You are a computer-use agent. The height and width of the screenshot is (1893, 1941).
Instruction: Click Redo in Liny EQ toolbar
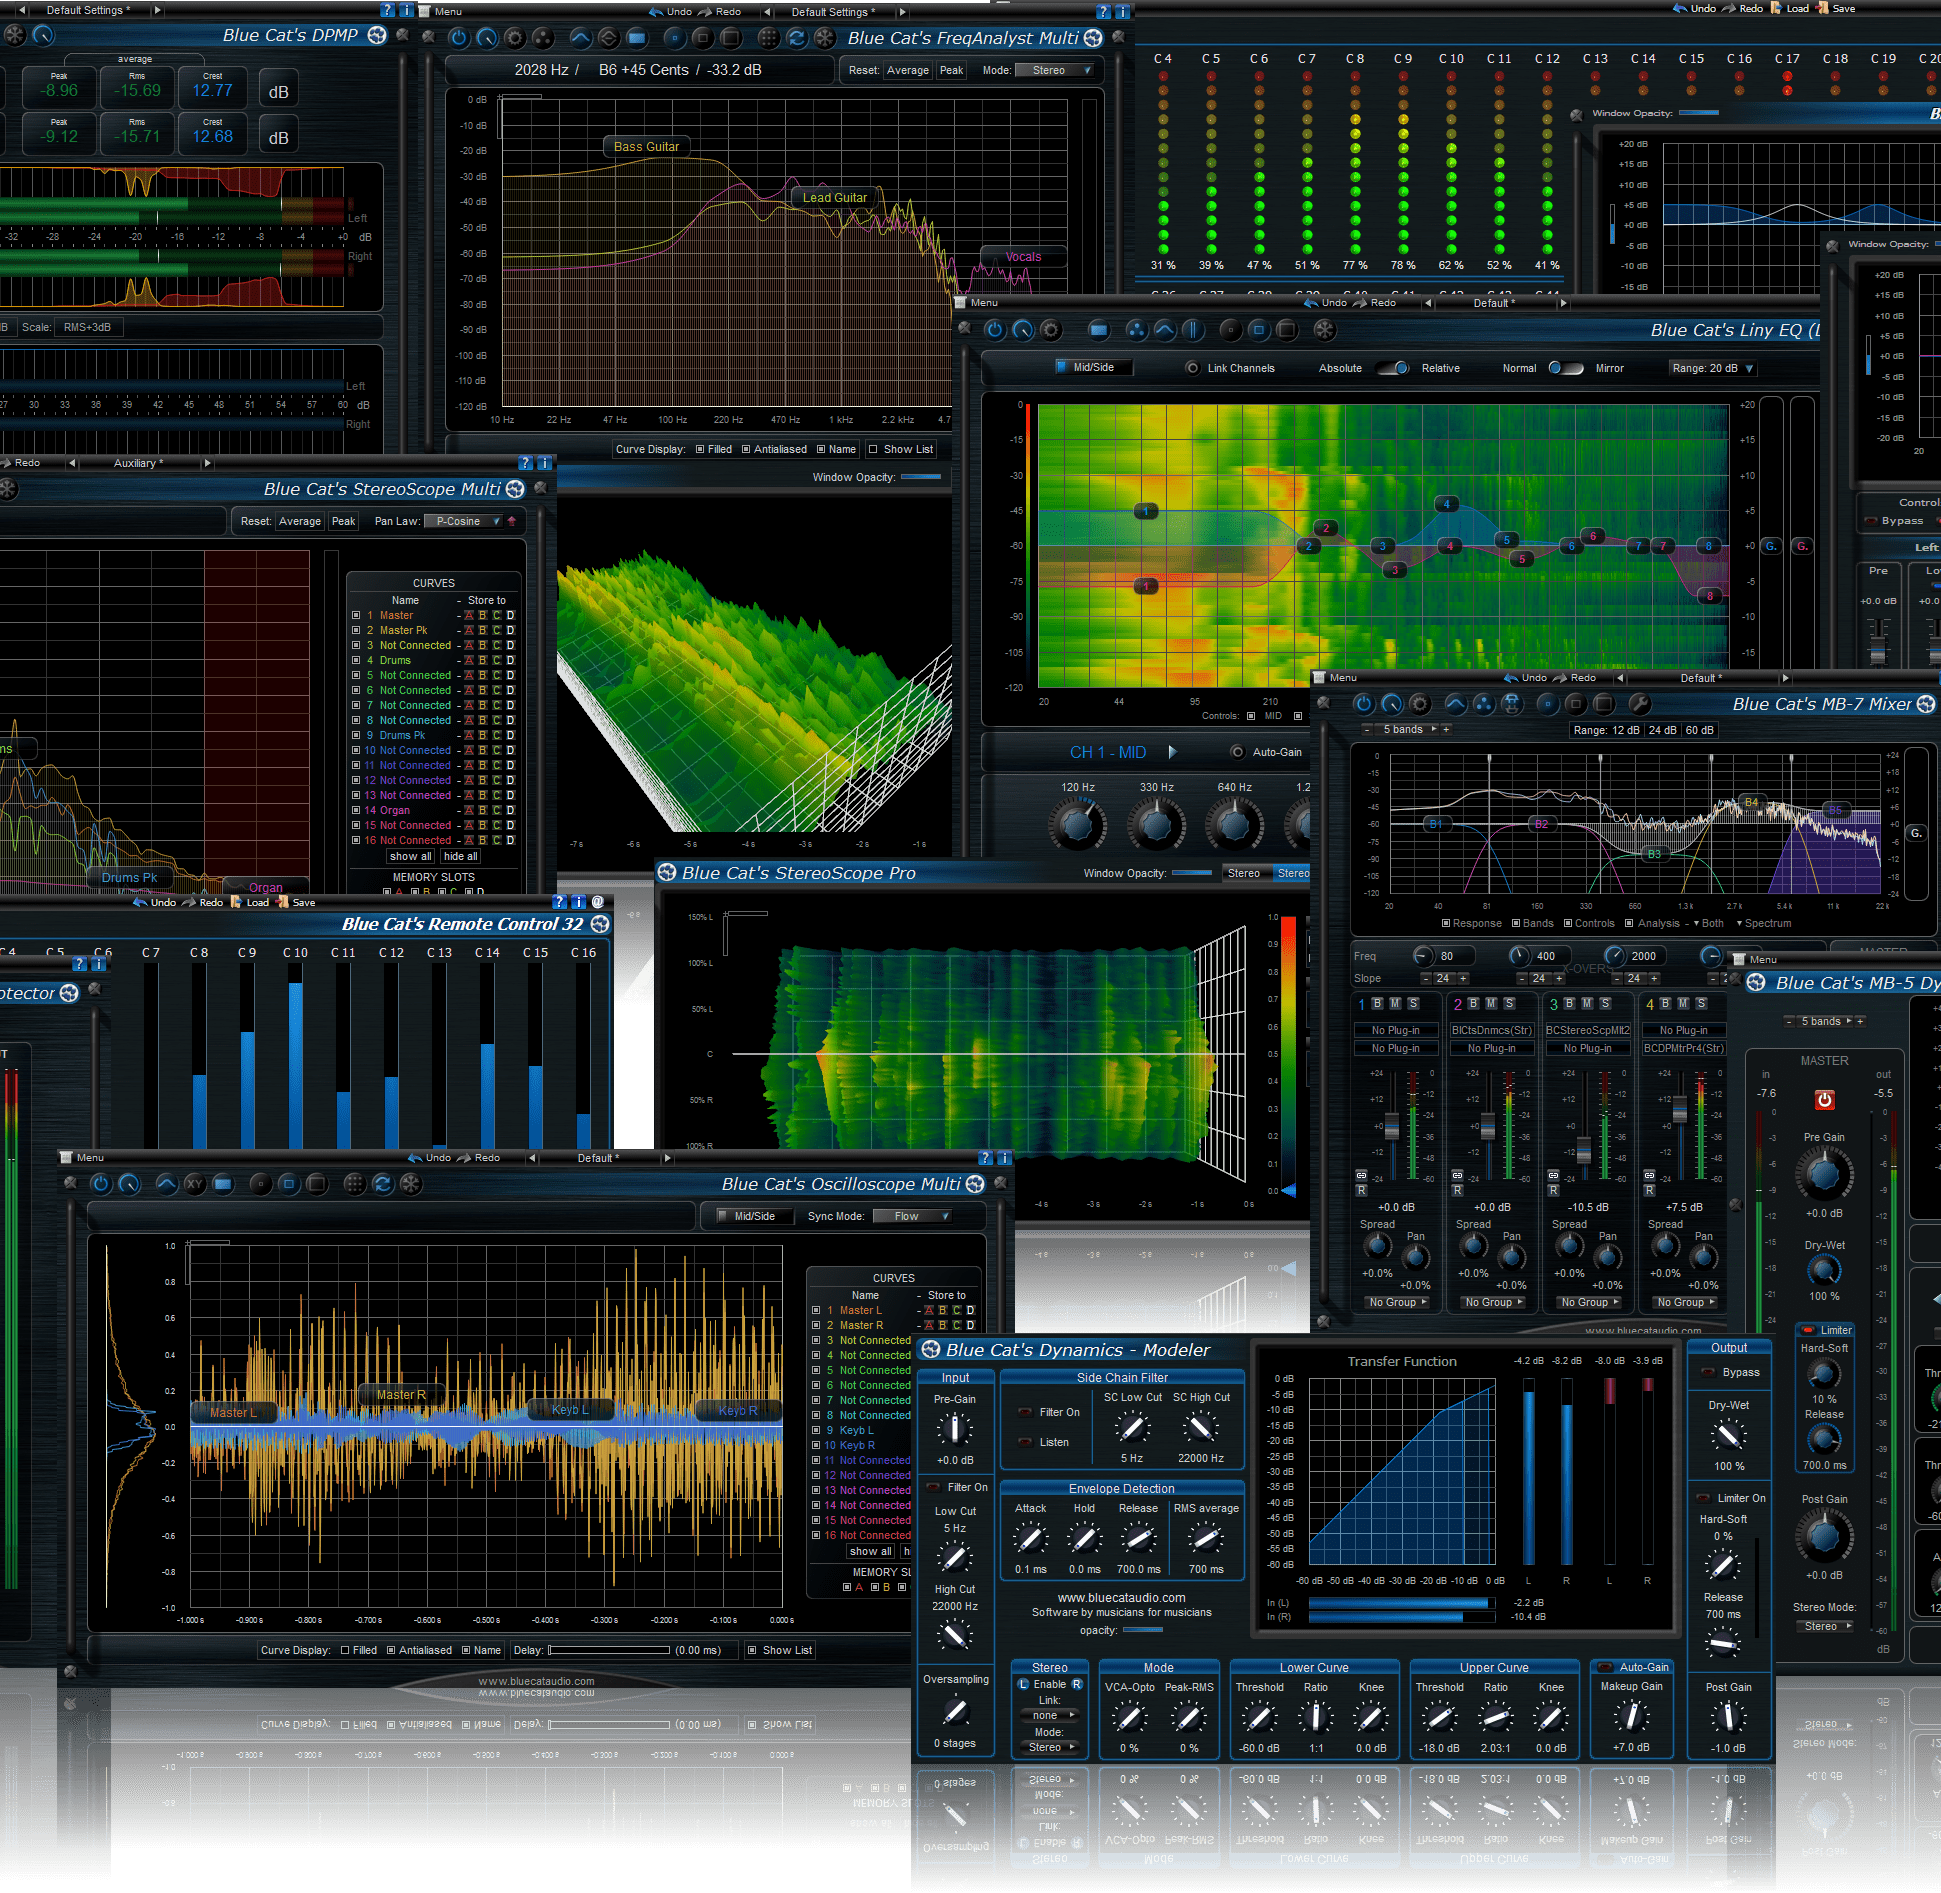[x=1374, y=302]
